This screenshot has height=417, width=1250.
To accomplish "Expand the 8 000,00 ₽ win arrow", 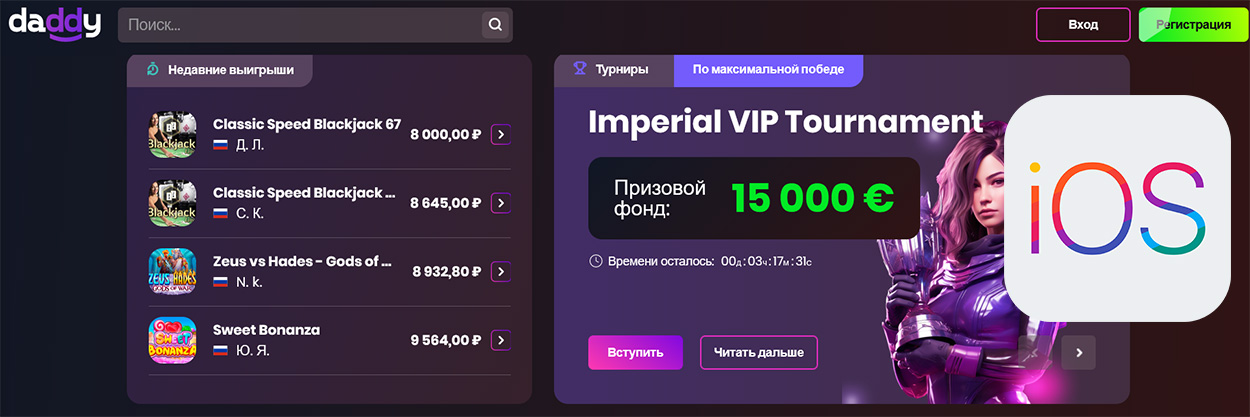I will (501, 135).
